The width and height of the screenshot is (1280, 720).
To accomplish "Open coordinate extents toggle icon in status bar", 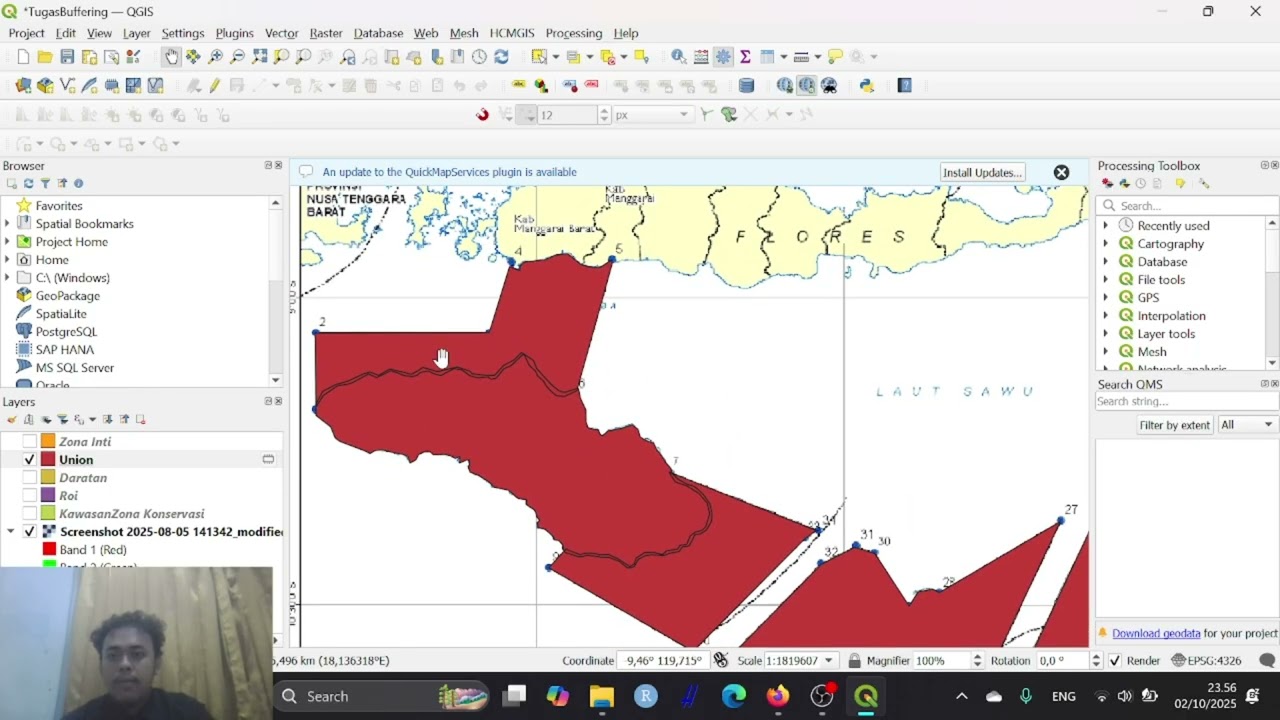I will click(x=720, y=660).
